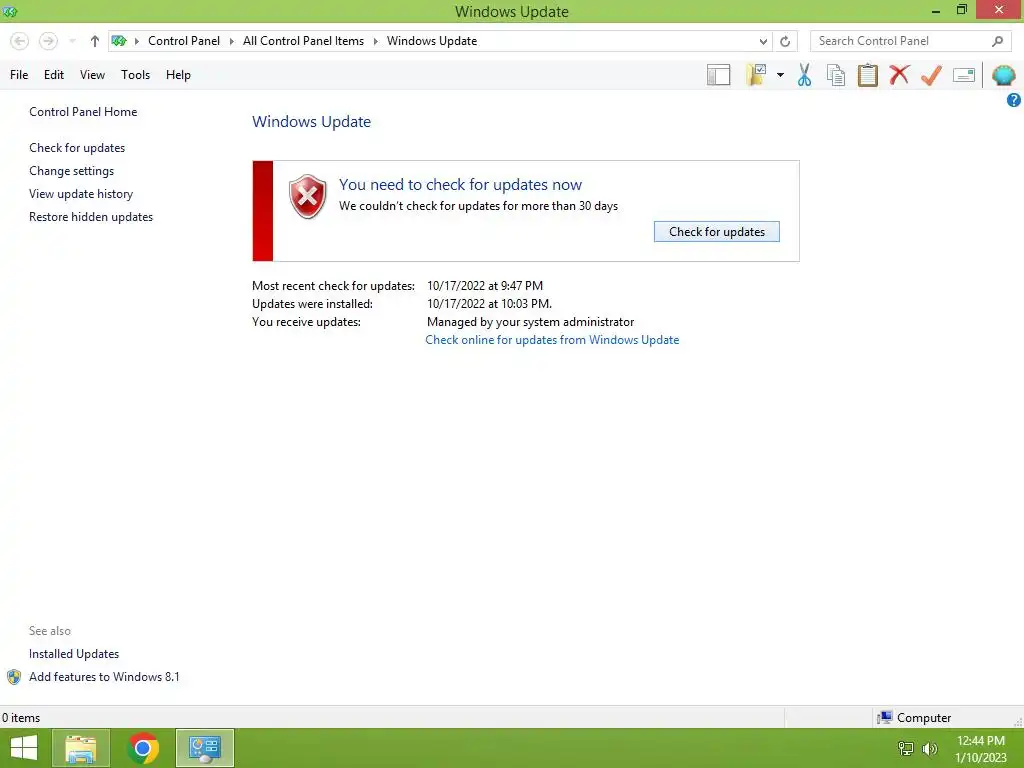Click the Control Panel taskbar icon
The image size is (1024, 768).
205,748
